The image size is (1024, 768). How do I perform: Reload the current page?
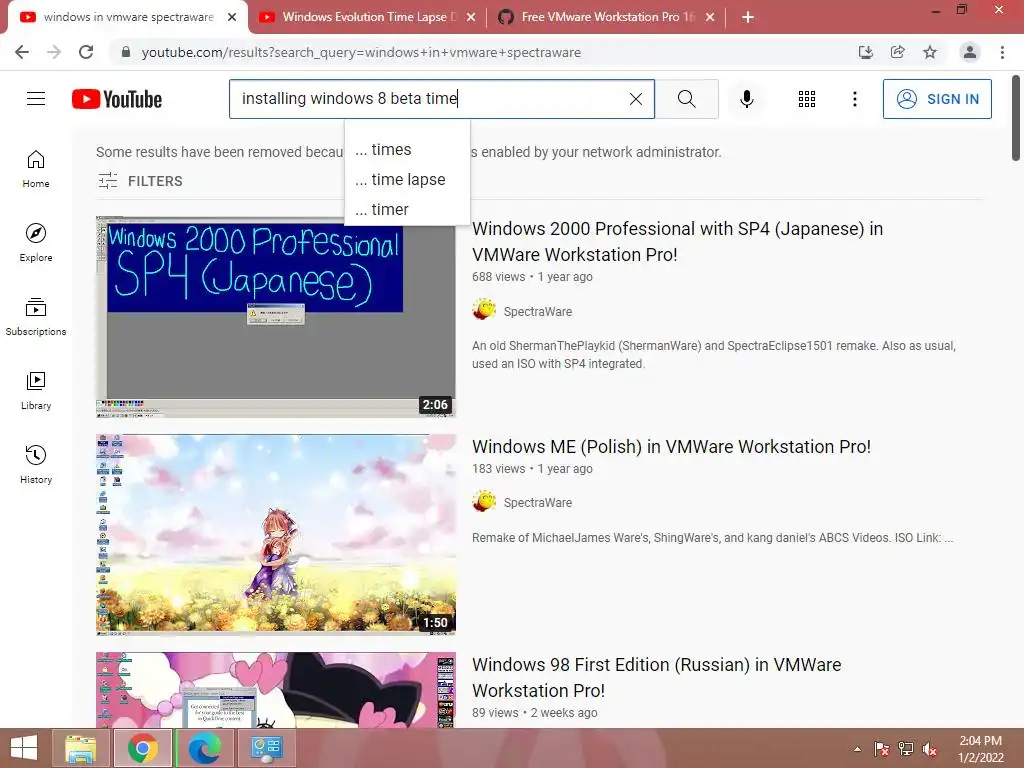(86, 52)
